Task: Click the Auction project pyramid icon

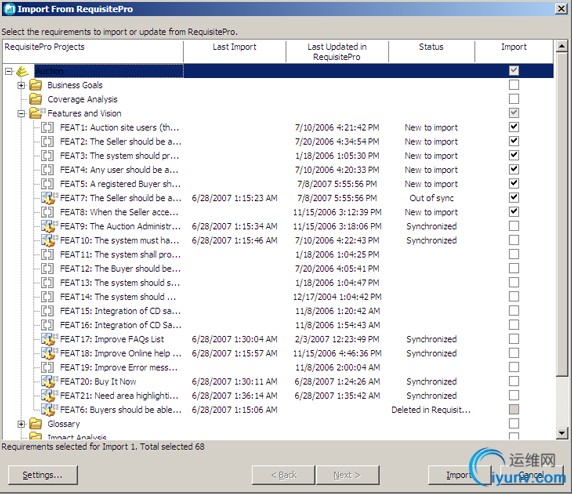Action: 22,71
